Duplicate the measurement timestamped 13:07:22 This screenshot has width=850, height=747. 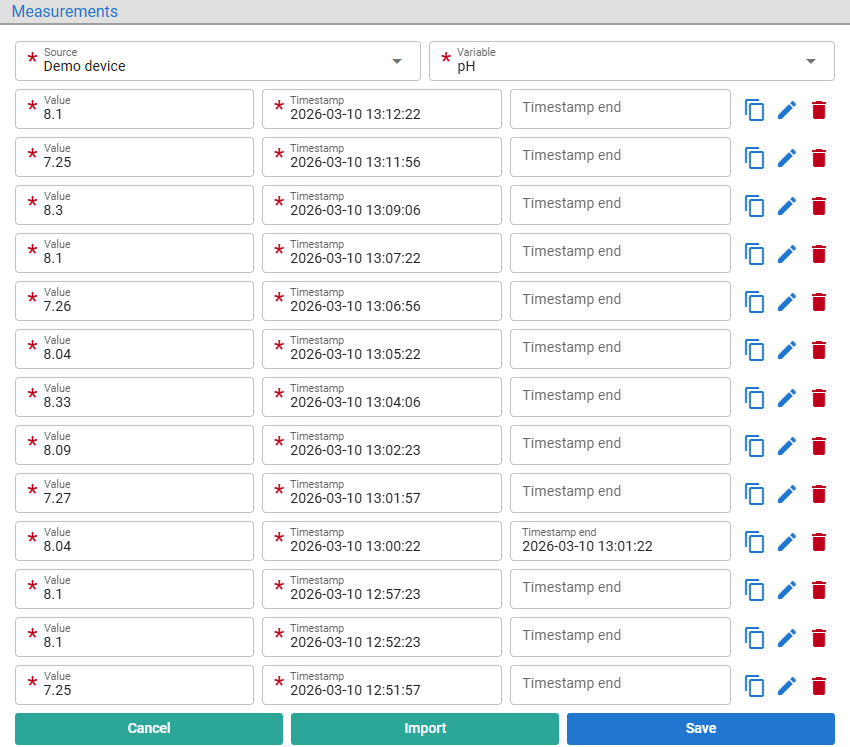(x=754, y=254)
